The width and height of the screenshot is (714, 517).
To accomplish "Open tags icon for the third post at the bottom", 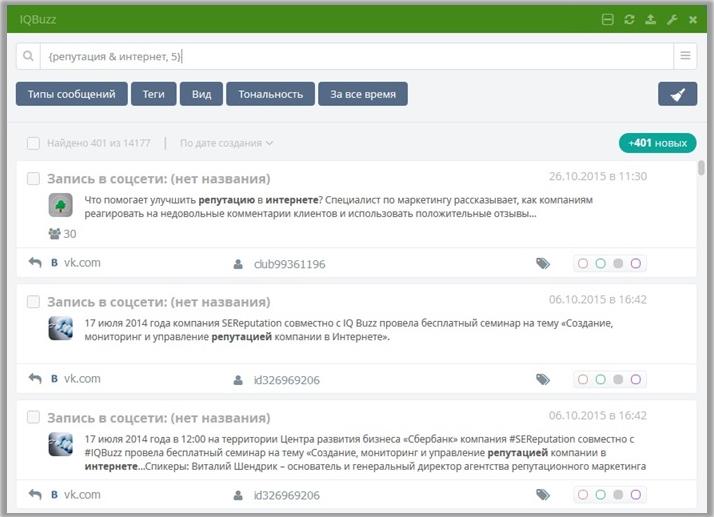I will pyautogui.click(x=543, y=495).
